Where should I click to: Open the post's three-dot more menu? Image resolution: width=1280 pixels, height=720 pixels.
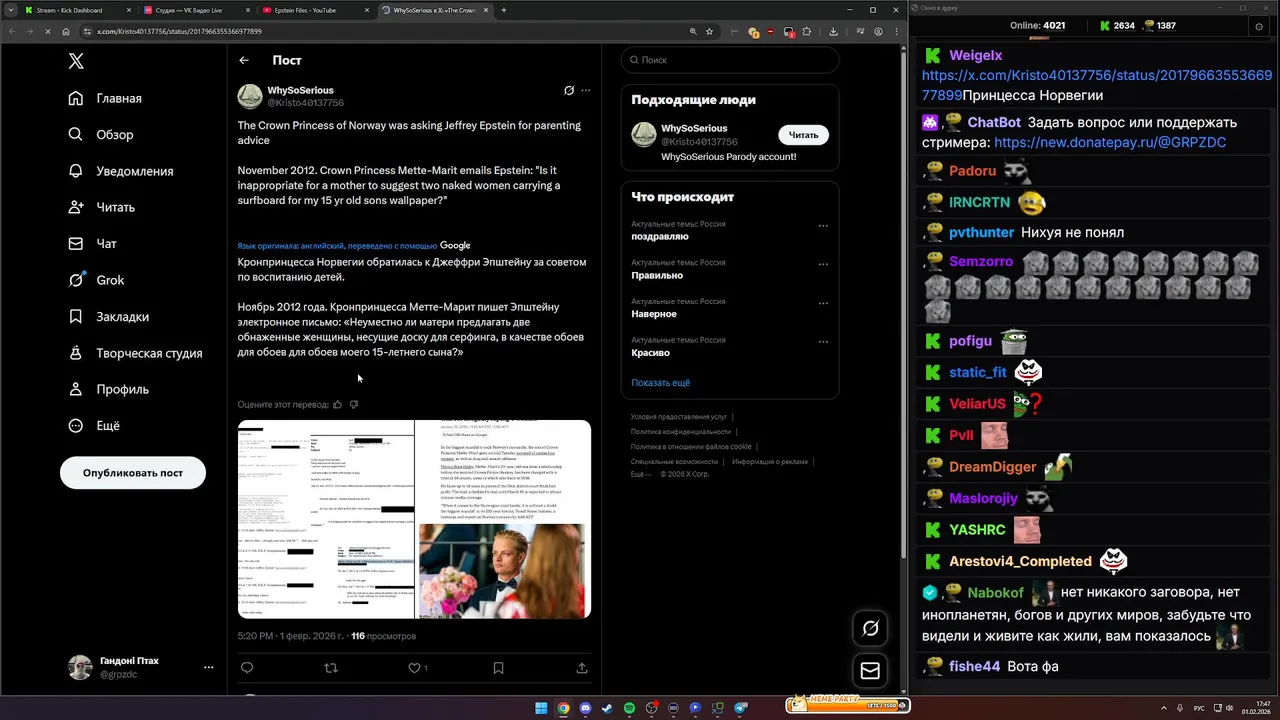[586, 90]
